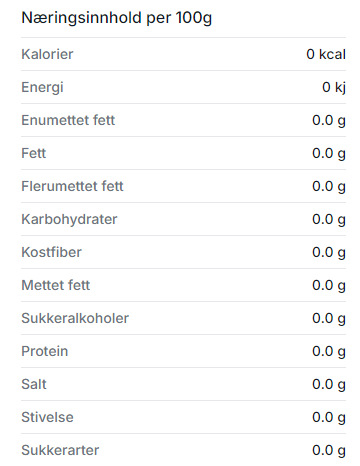Select the Flerumettet fett label
Image resolution: width=360 pixels, height=466 pixels.
point(72,186)
